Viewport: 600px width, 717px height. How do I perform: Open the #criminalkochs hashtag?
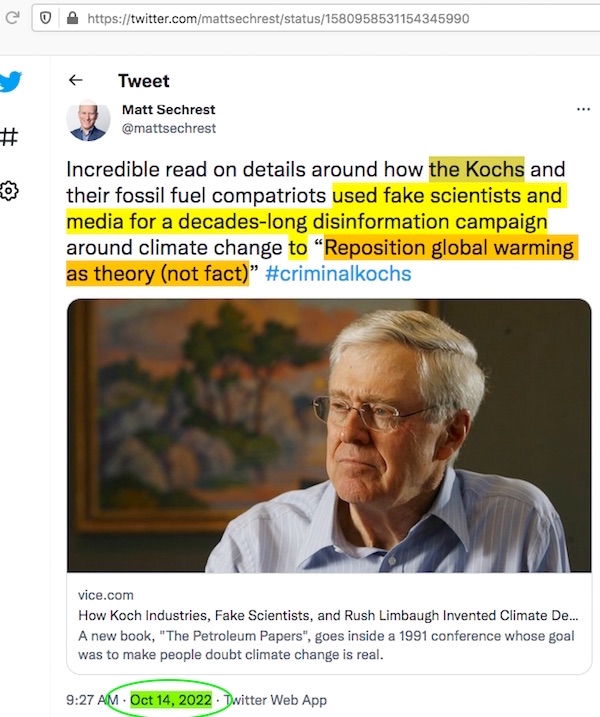click(x=338, y=273)
